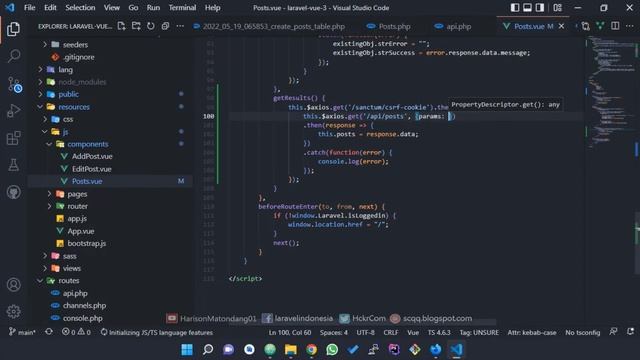Create a new file in Explorer
Image resolution: width=640 pixels, height=360 pixels.
pos(122,26)
